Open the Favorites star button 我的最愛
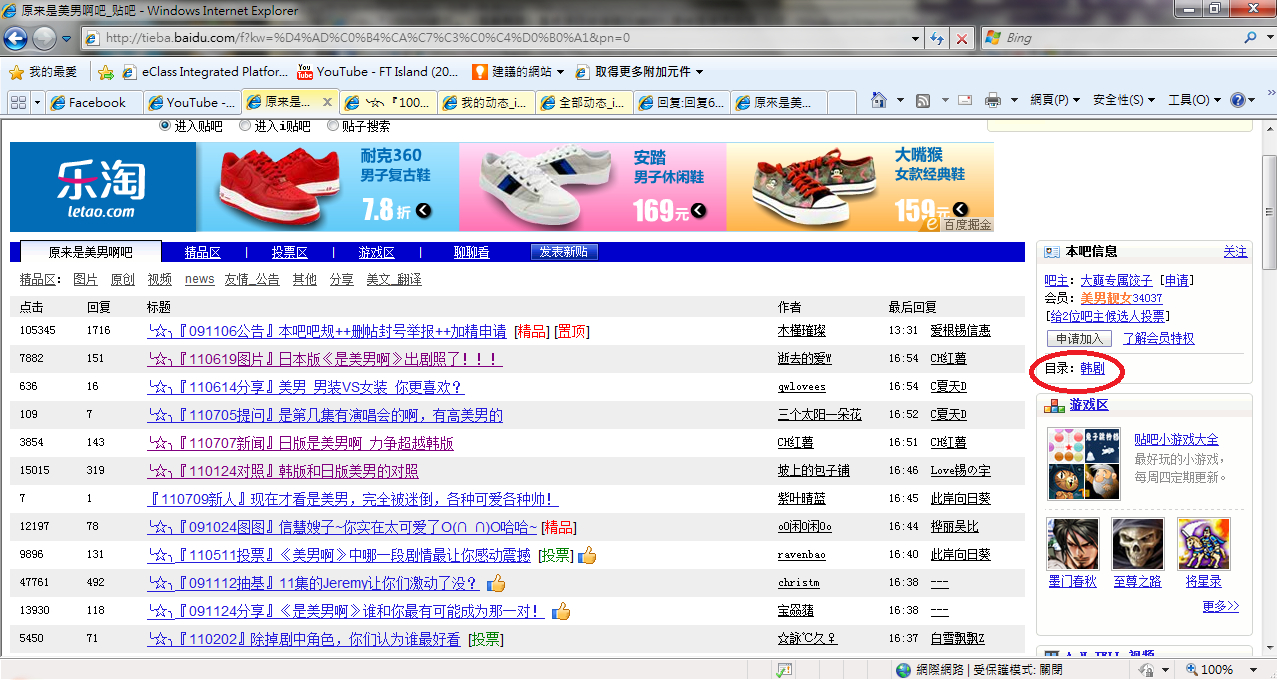The image size is (1277, 680). [x=43, y=72]
